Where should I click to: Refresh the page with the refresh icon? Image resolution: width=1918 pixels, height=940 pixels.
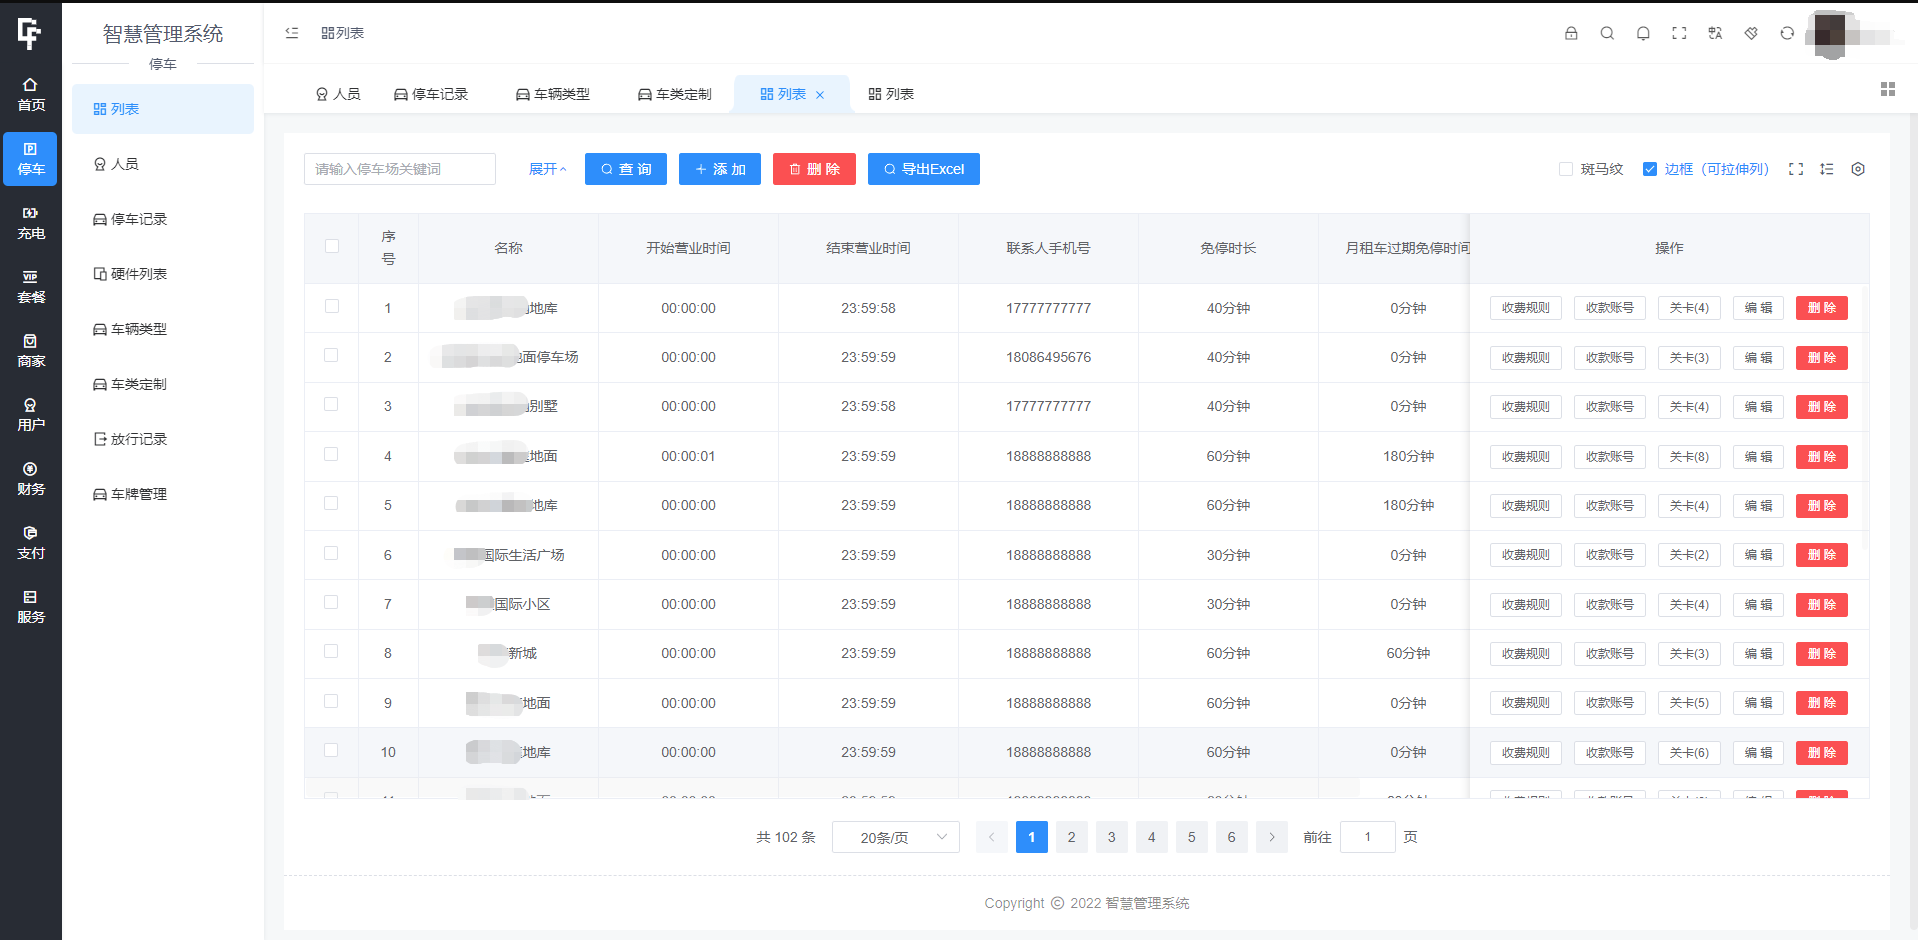(1786, 33)
